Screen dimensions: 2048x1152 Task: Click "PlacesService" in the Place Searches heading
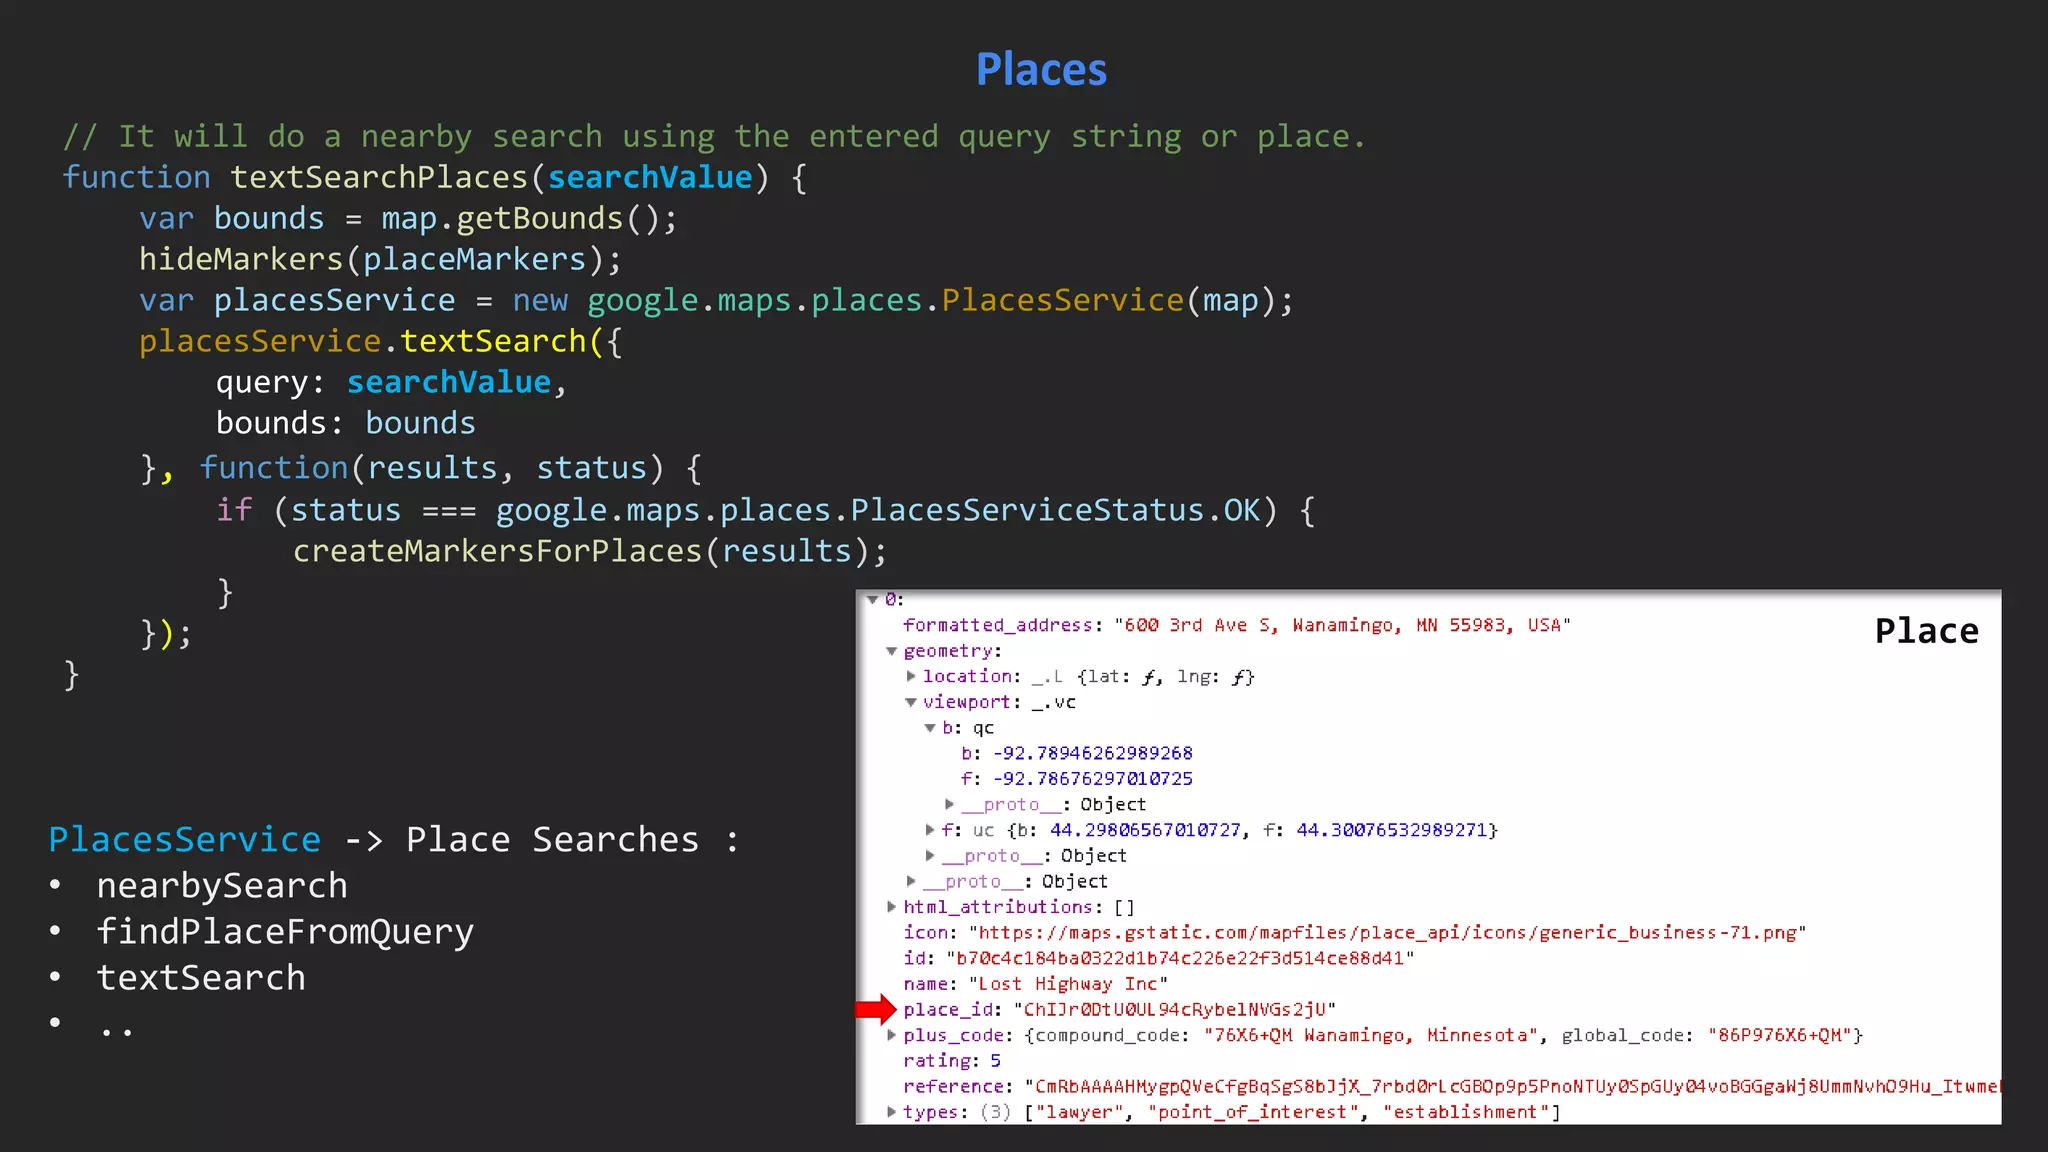(x=185, y=840)
